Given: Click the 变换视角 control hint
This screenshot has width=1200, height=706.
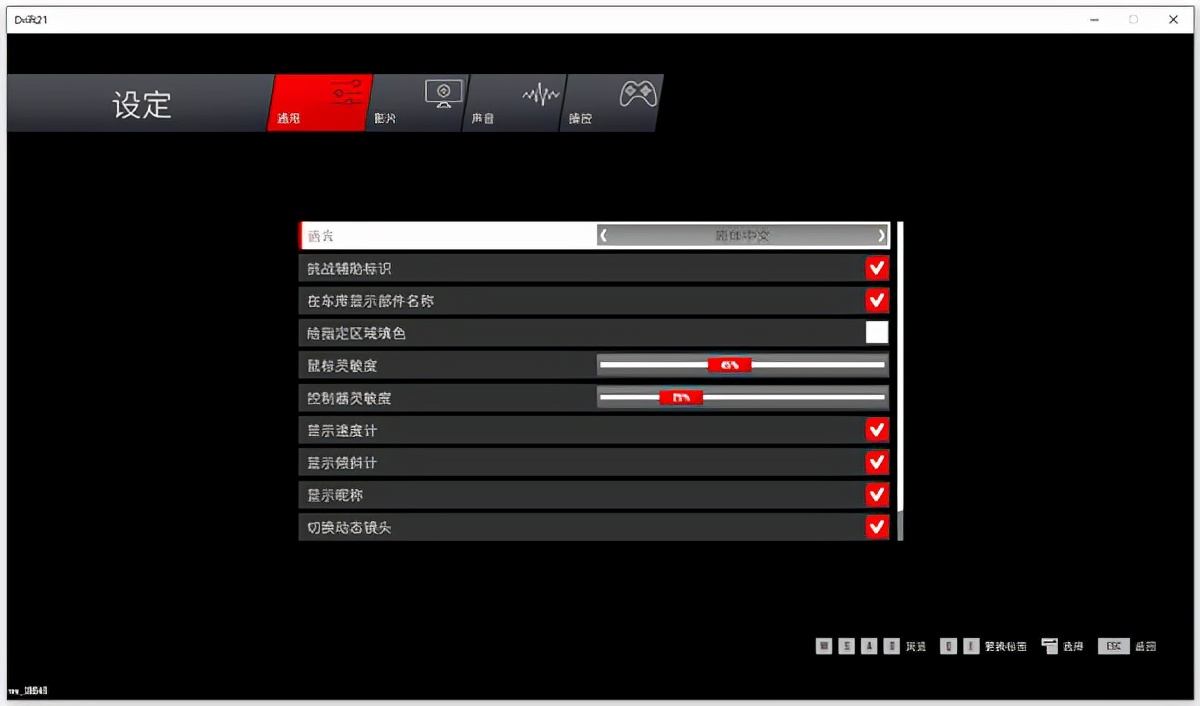Looking at the screenshot, I should pyautogui.click(x=1000, y=645).
